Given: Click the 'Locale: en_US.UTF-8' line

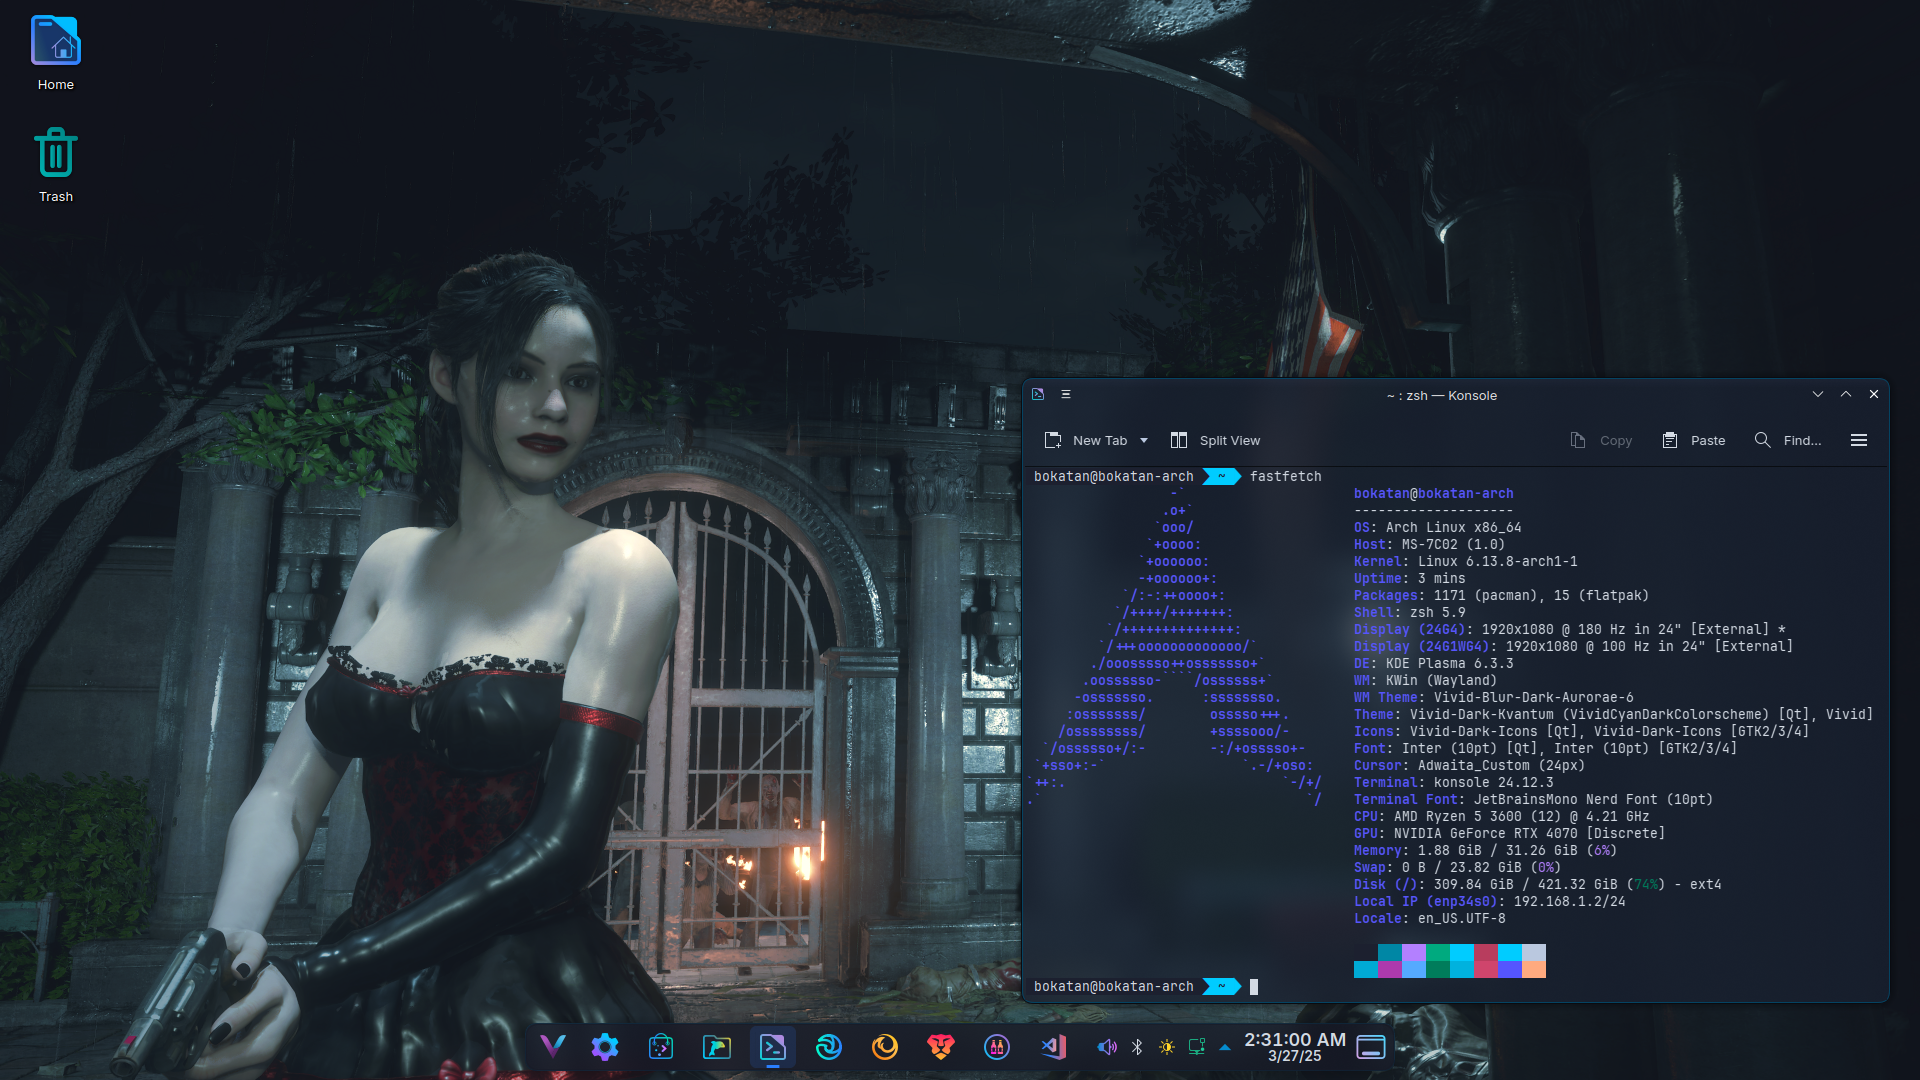Looking at the screenshot, I should pos(1430,918).
